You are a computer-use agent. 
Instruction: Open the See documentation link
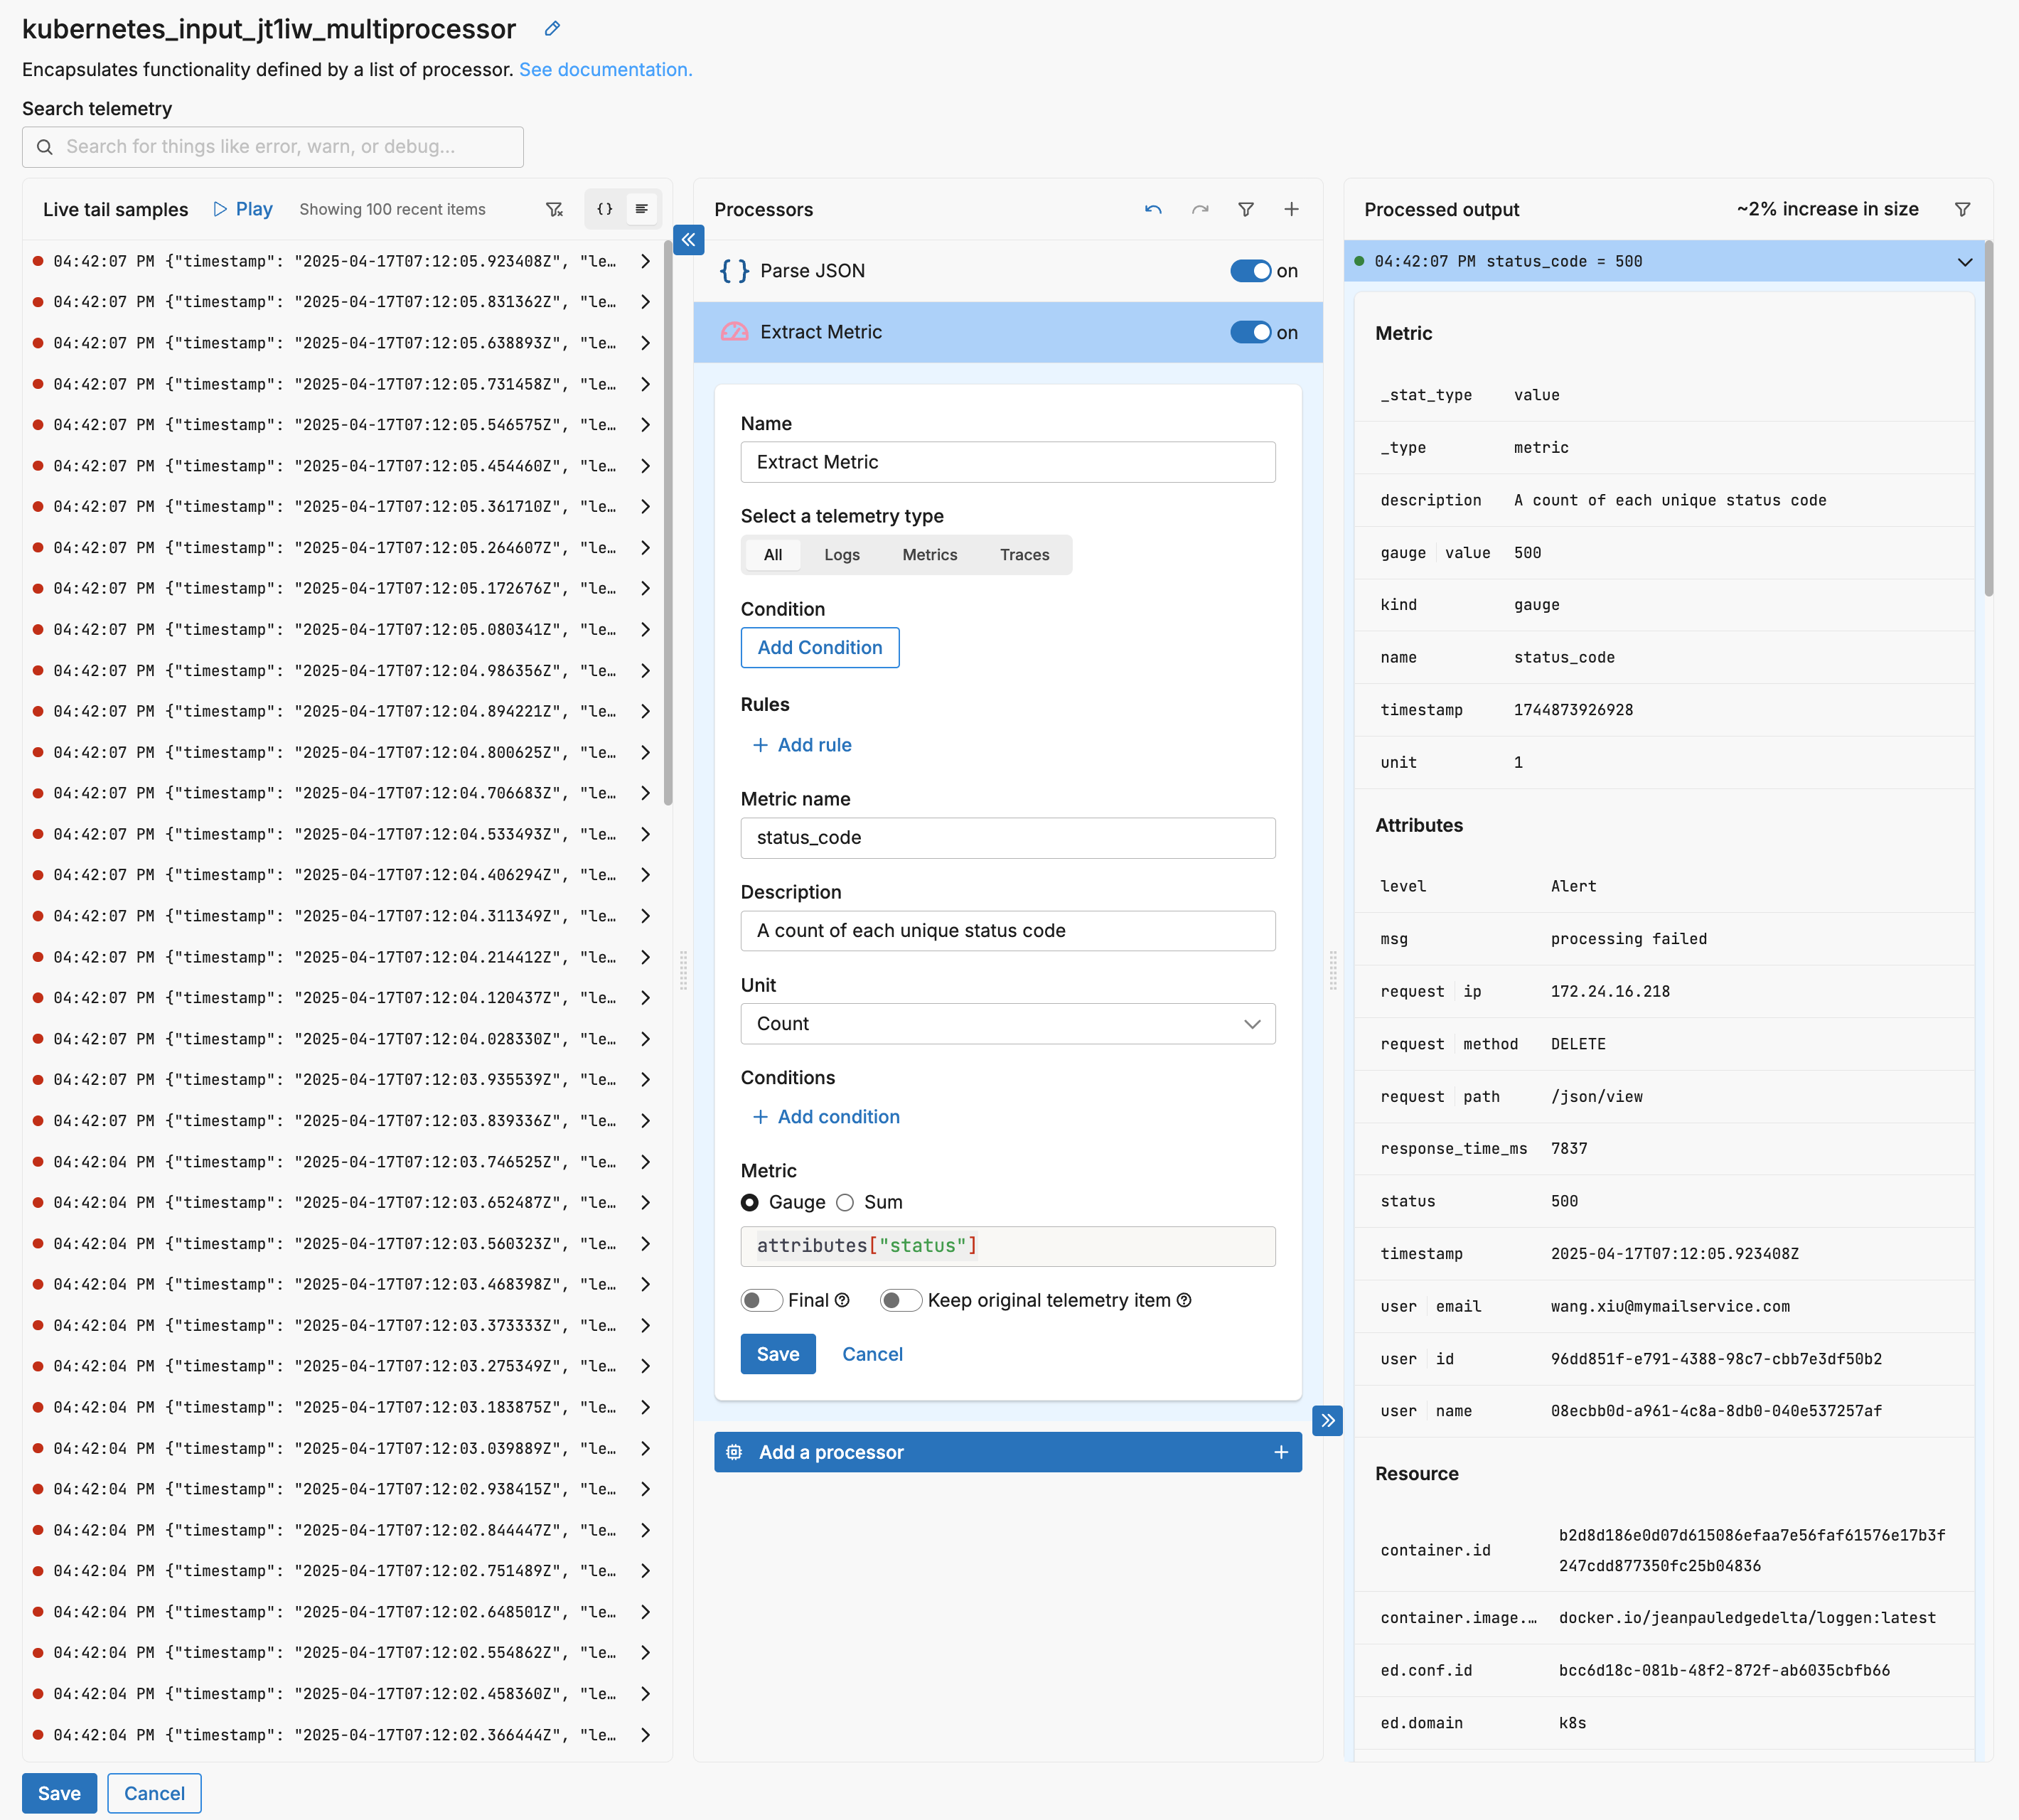(605, 69)
